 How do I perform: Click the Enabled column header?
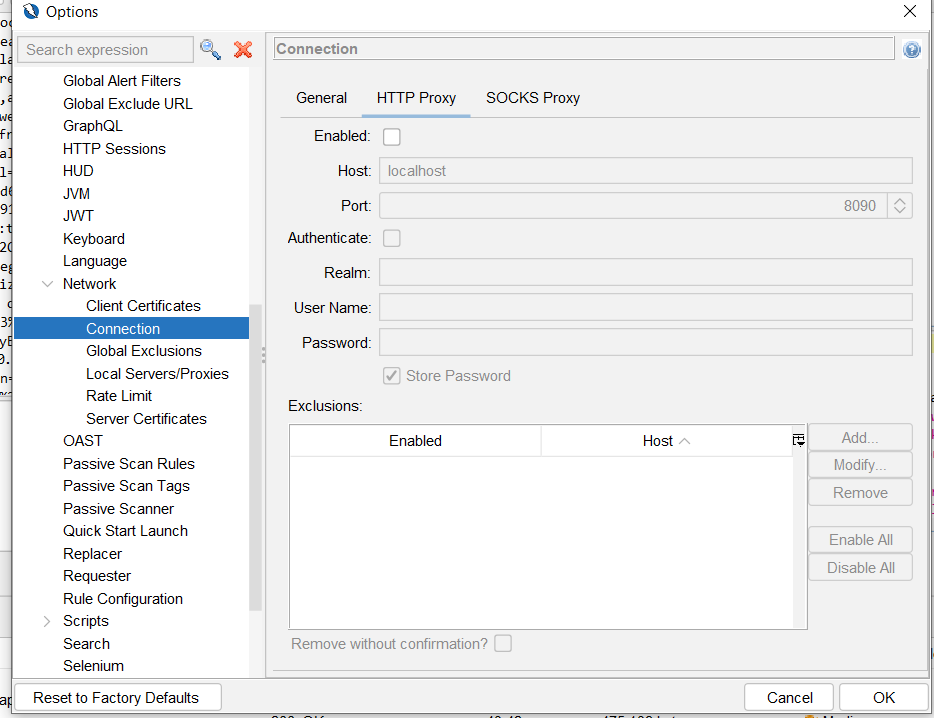[x=415, y=441]
